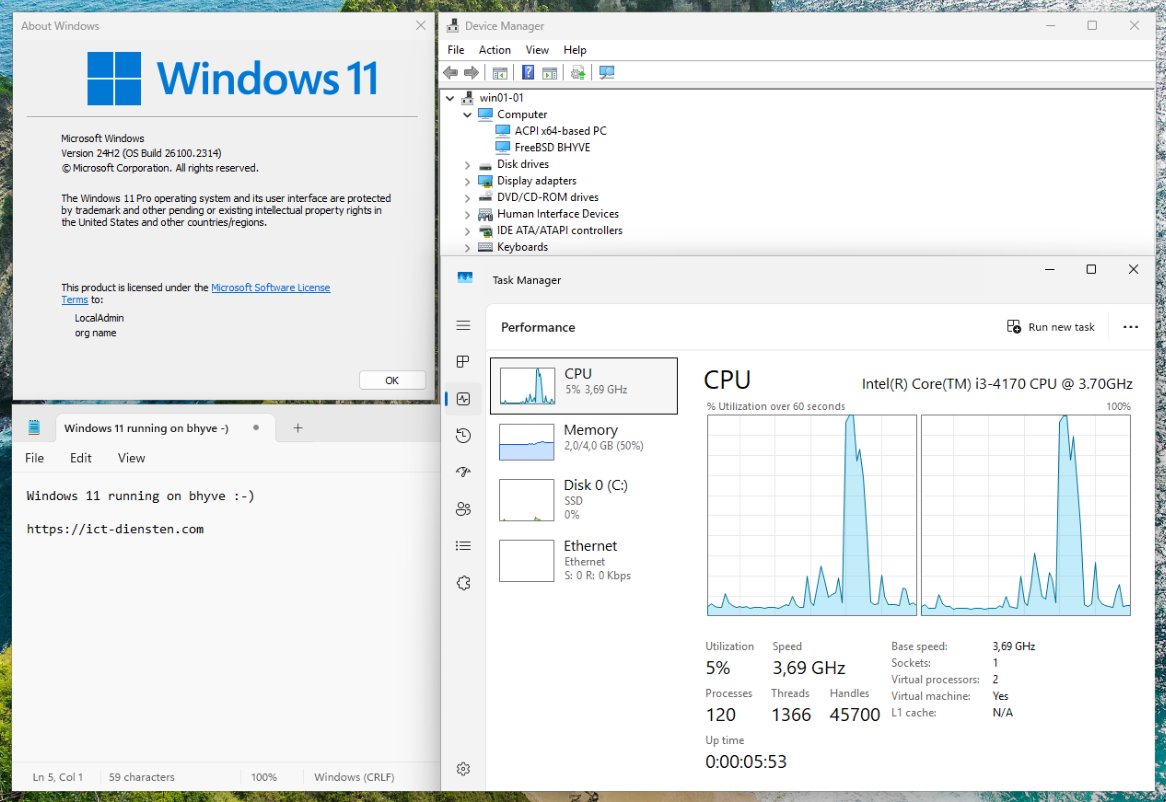Collapse the Computer category in Device Manager
1166x802 pixels.
467,114
